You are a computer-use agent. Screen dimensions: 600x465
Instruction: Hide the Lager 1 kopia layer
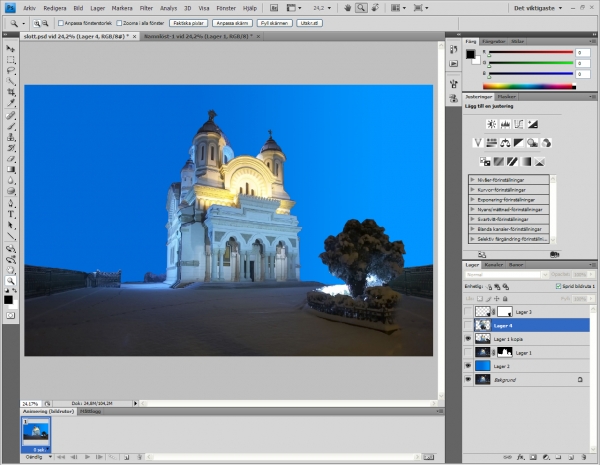coord(468,339)
